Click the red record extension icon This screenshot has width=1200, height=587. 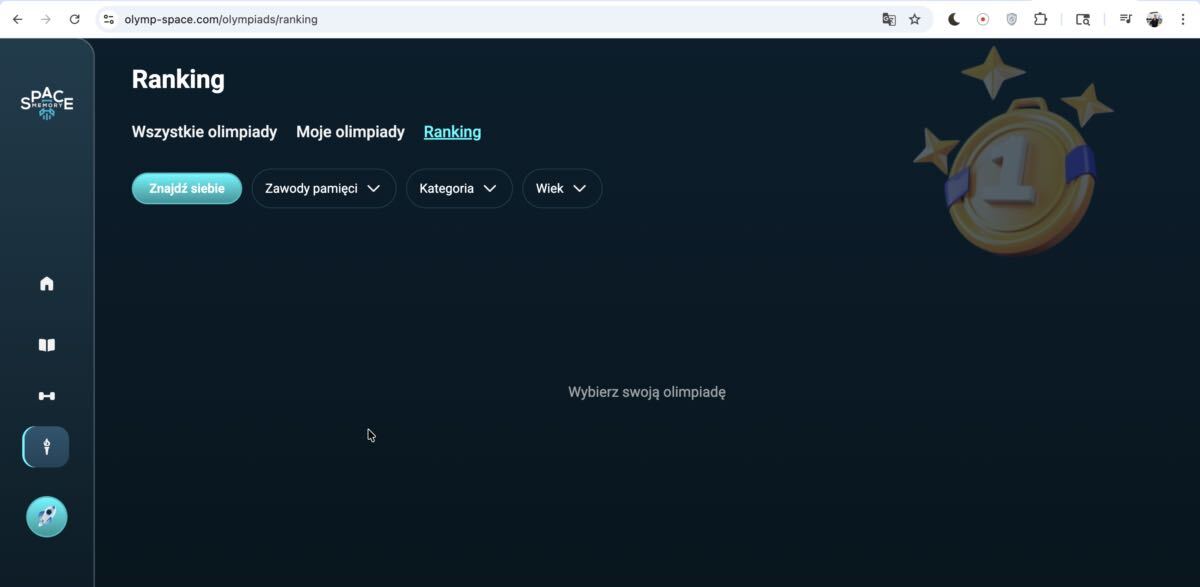coord(983,19)
